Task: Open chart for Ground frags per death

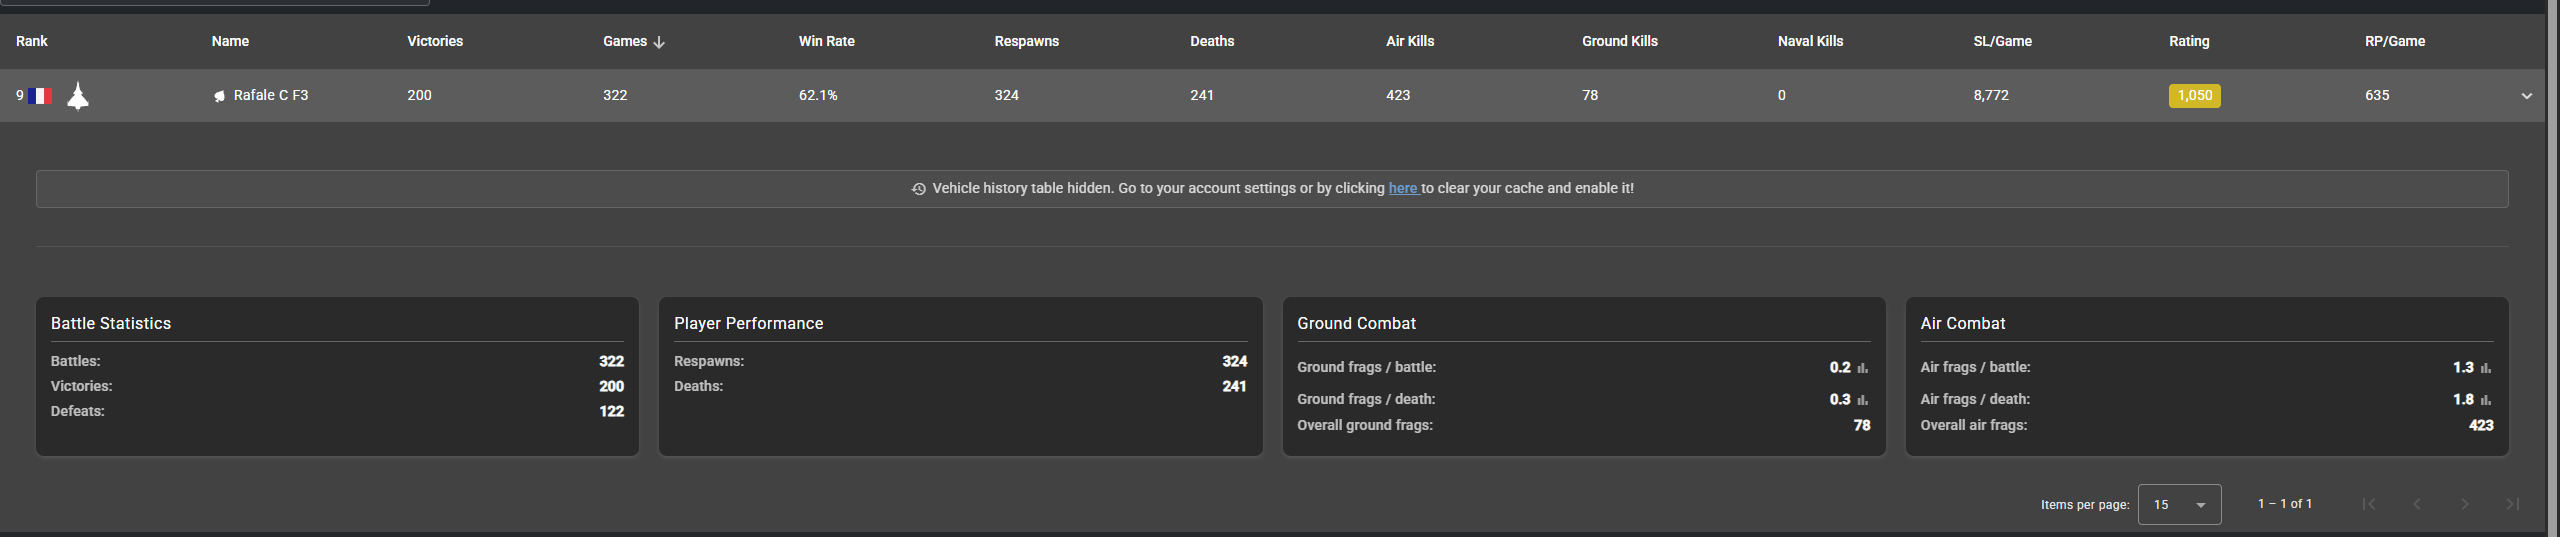Action: coord(1862,400)
